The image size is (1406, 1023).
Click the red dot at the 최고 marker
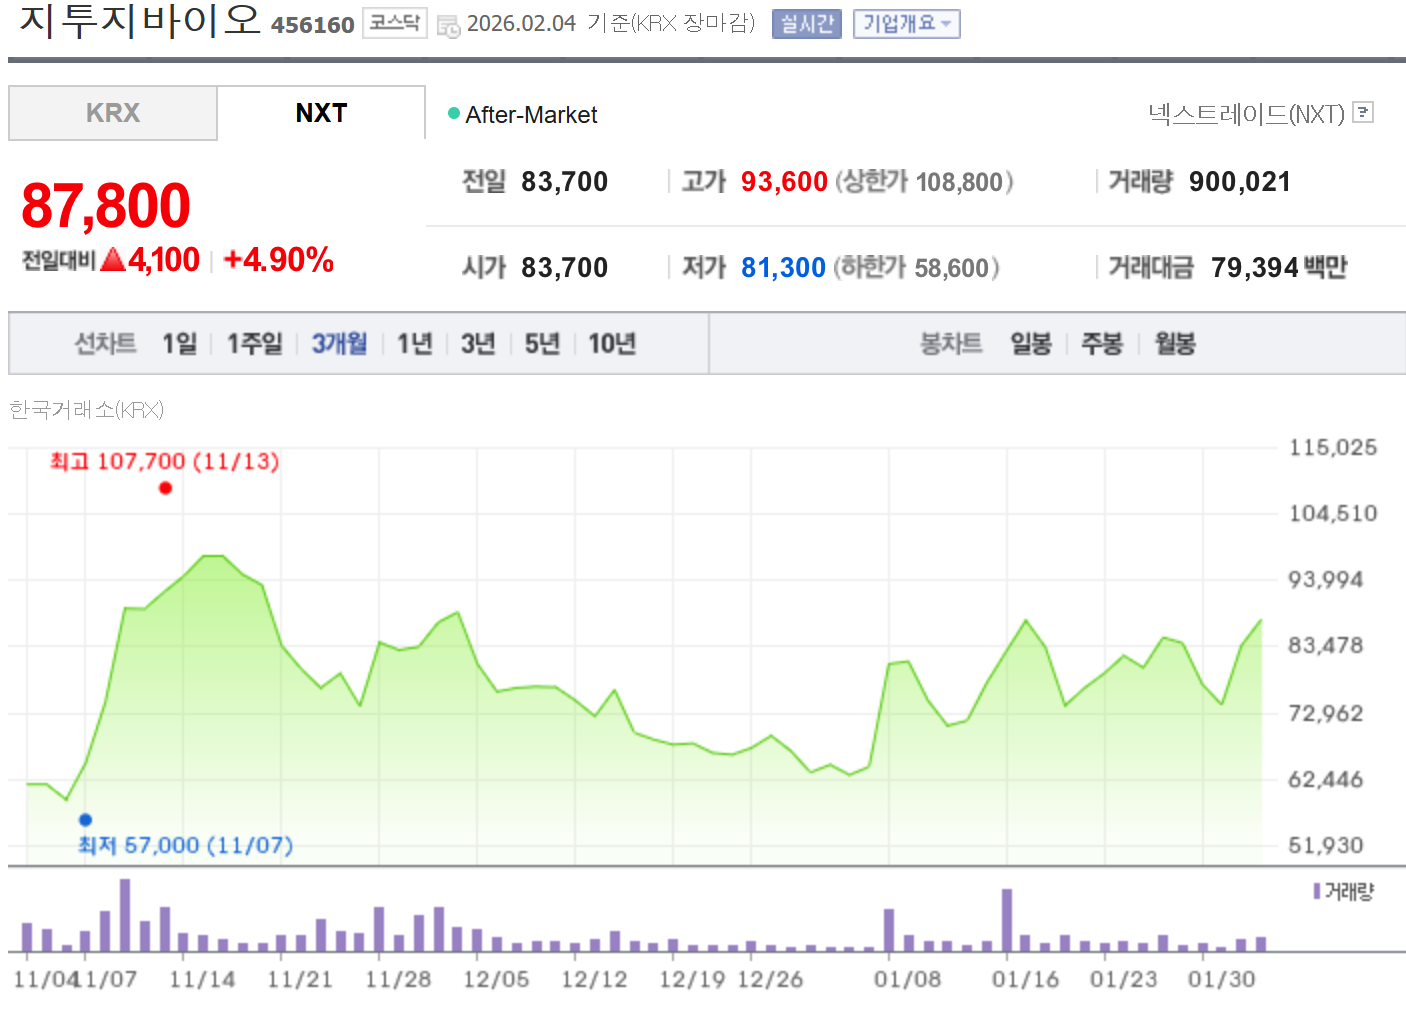[165, 488]
